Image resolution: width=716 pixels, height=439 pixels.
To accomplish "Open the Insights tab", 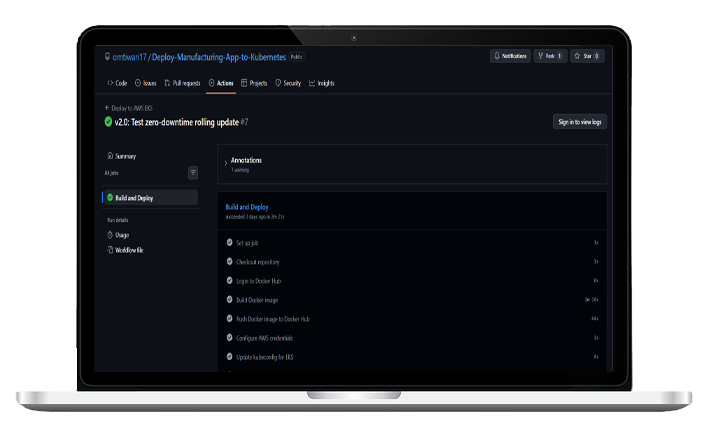I will (x=321, y=83).
